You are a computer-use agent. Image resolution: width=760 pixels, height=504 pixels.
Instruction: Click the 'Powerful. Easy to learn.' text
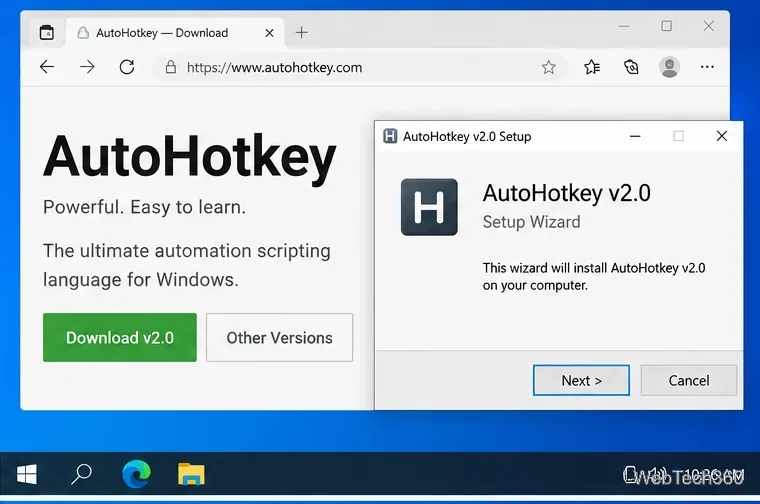pyautogui.click(x=144, y=207)
